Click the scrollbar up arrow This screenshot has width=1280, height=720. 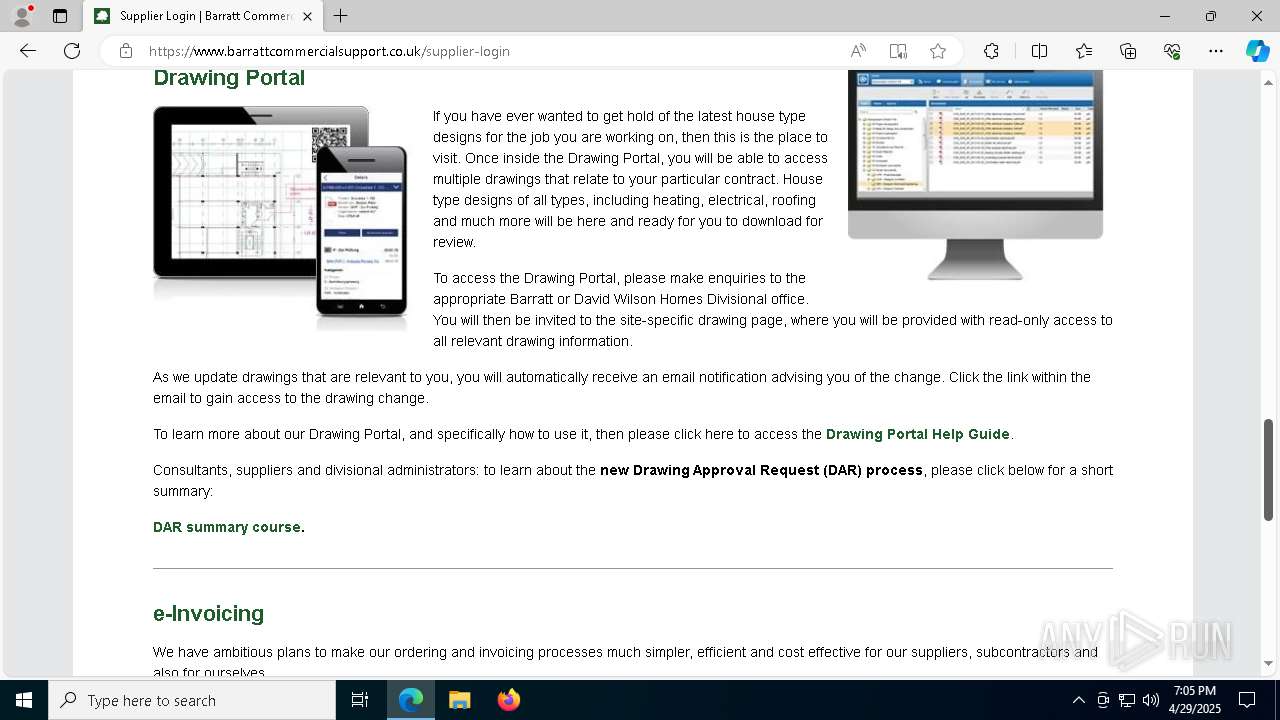point(1269,81)
